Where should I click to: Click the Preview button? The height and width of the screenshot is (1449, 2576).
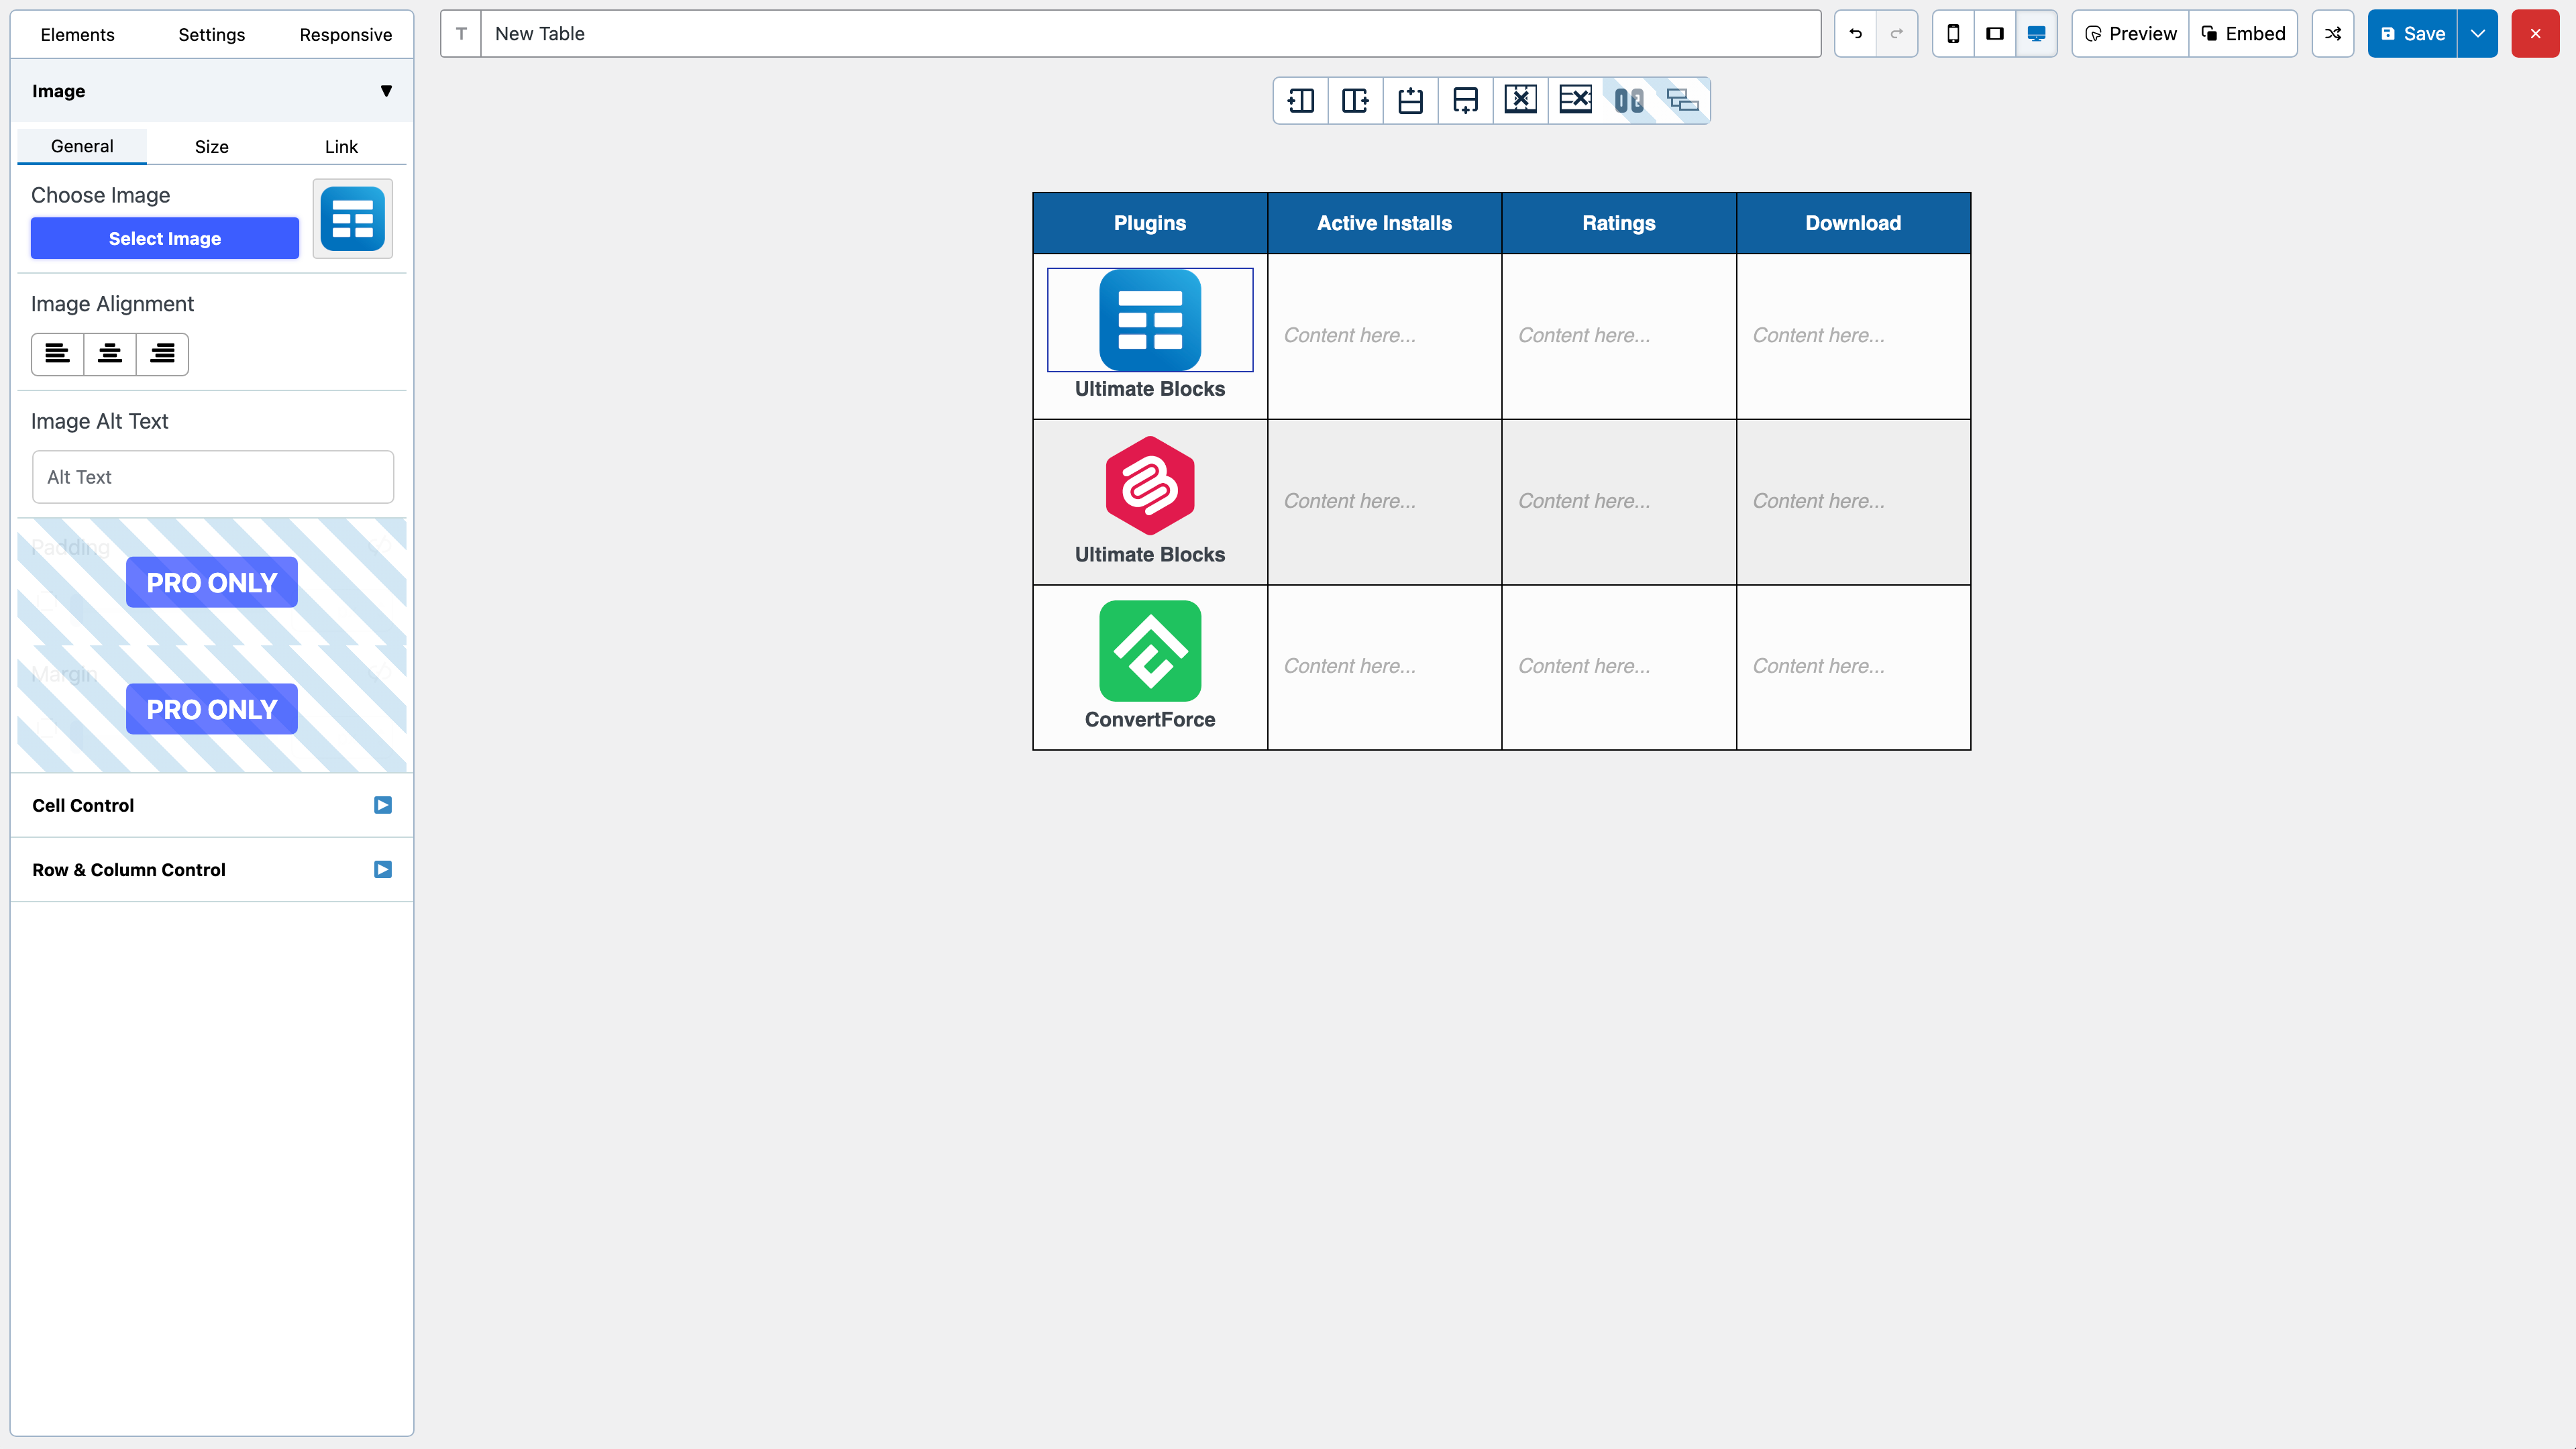[2130, 34]
